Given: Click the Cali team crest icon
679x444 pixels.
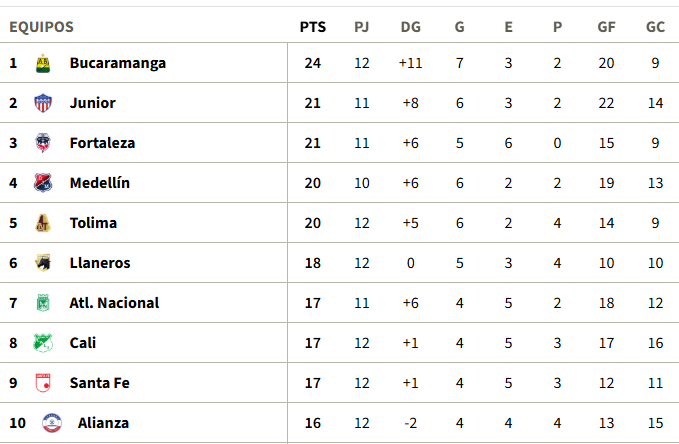Looking at the screenshot, I should tap(43, 343).
